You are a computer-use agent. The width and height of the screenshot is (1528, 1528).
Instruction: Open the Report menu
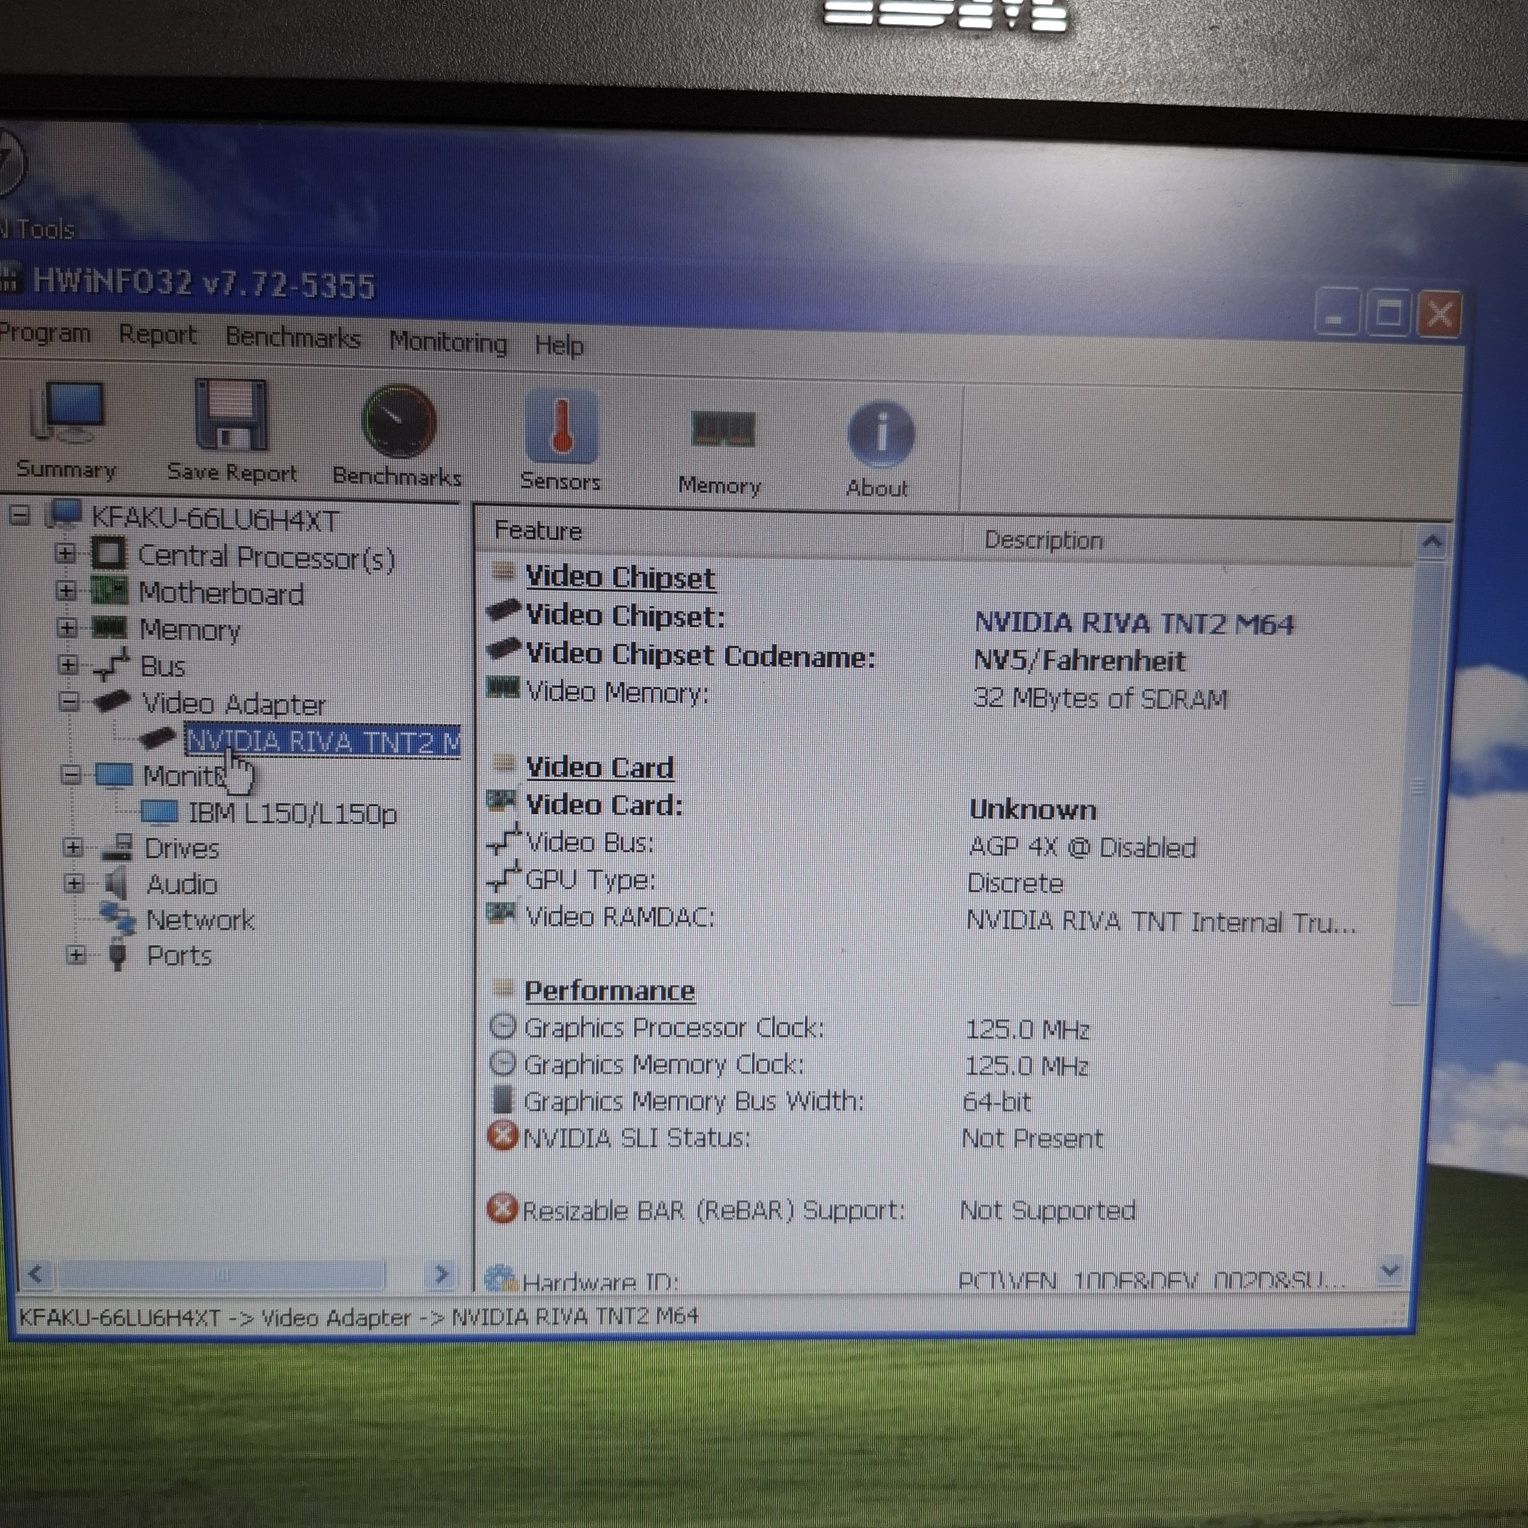(158, 335)
